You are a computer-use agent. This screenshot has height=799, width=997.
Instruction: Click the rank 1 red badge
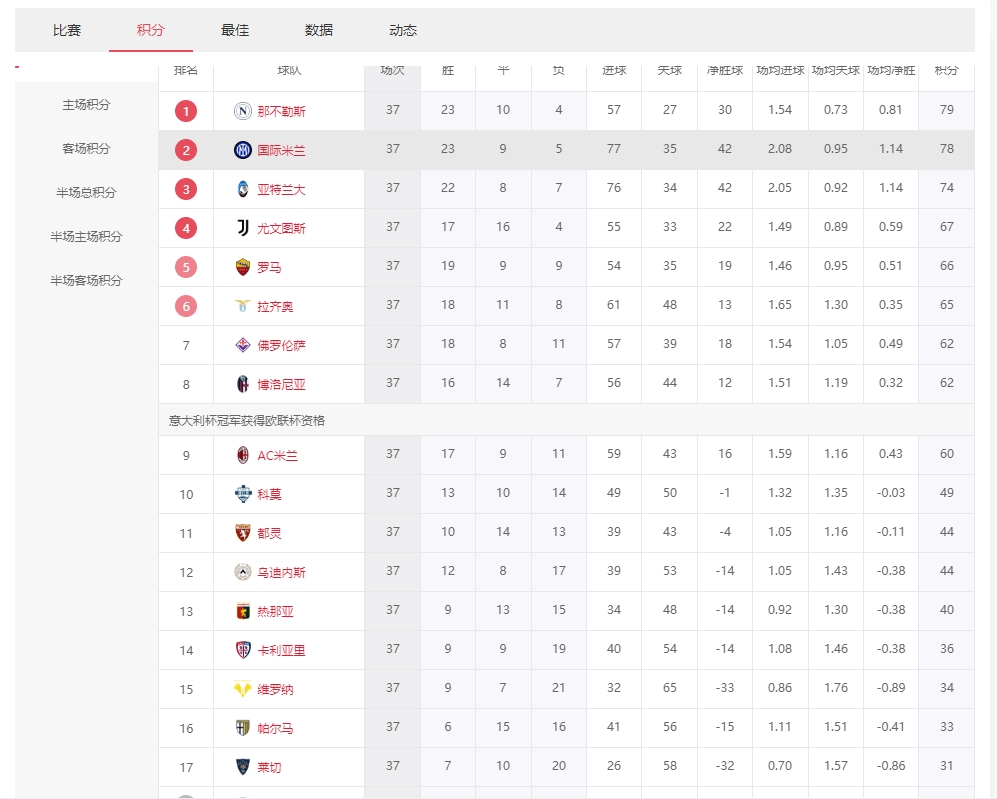pyautogui.click(x=186, y=111)
